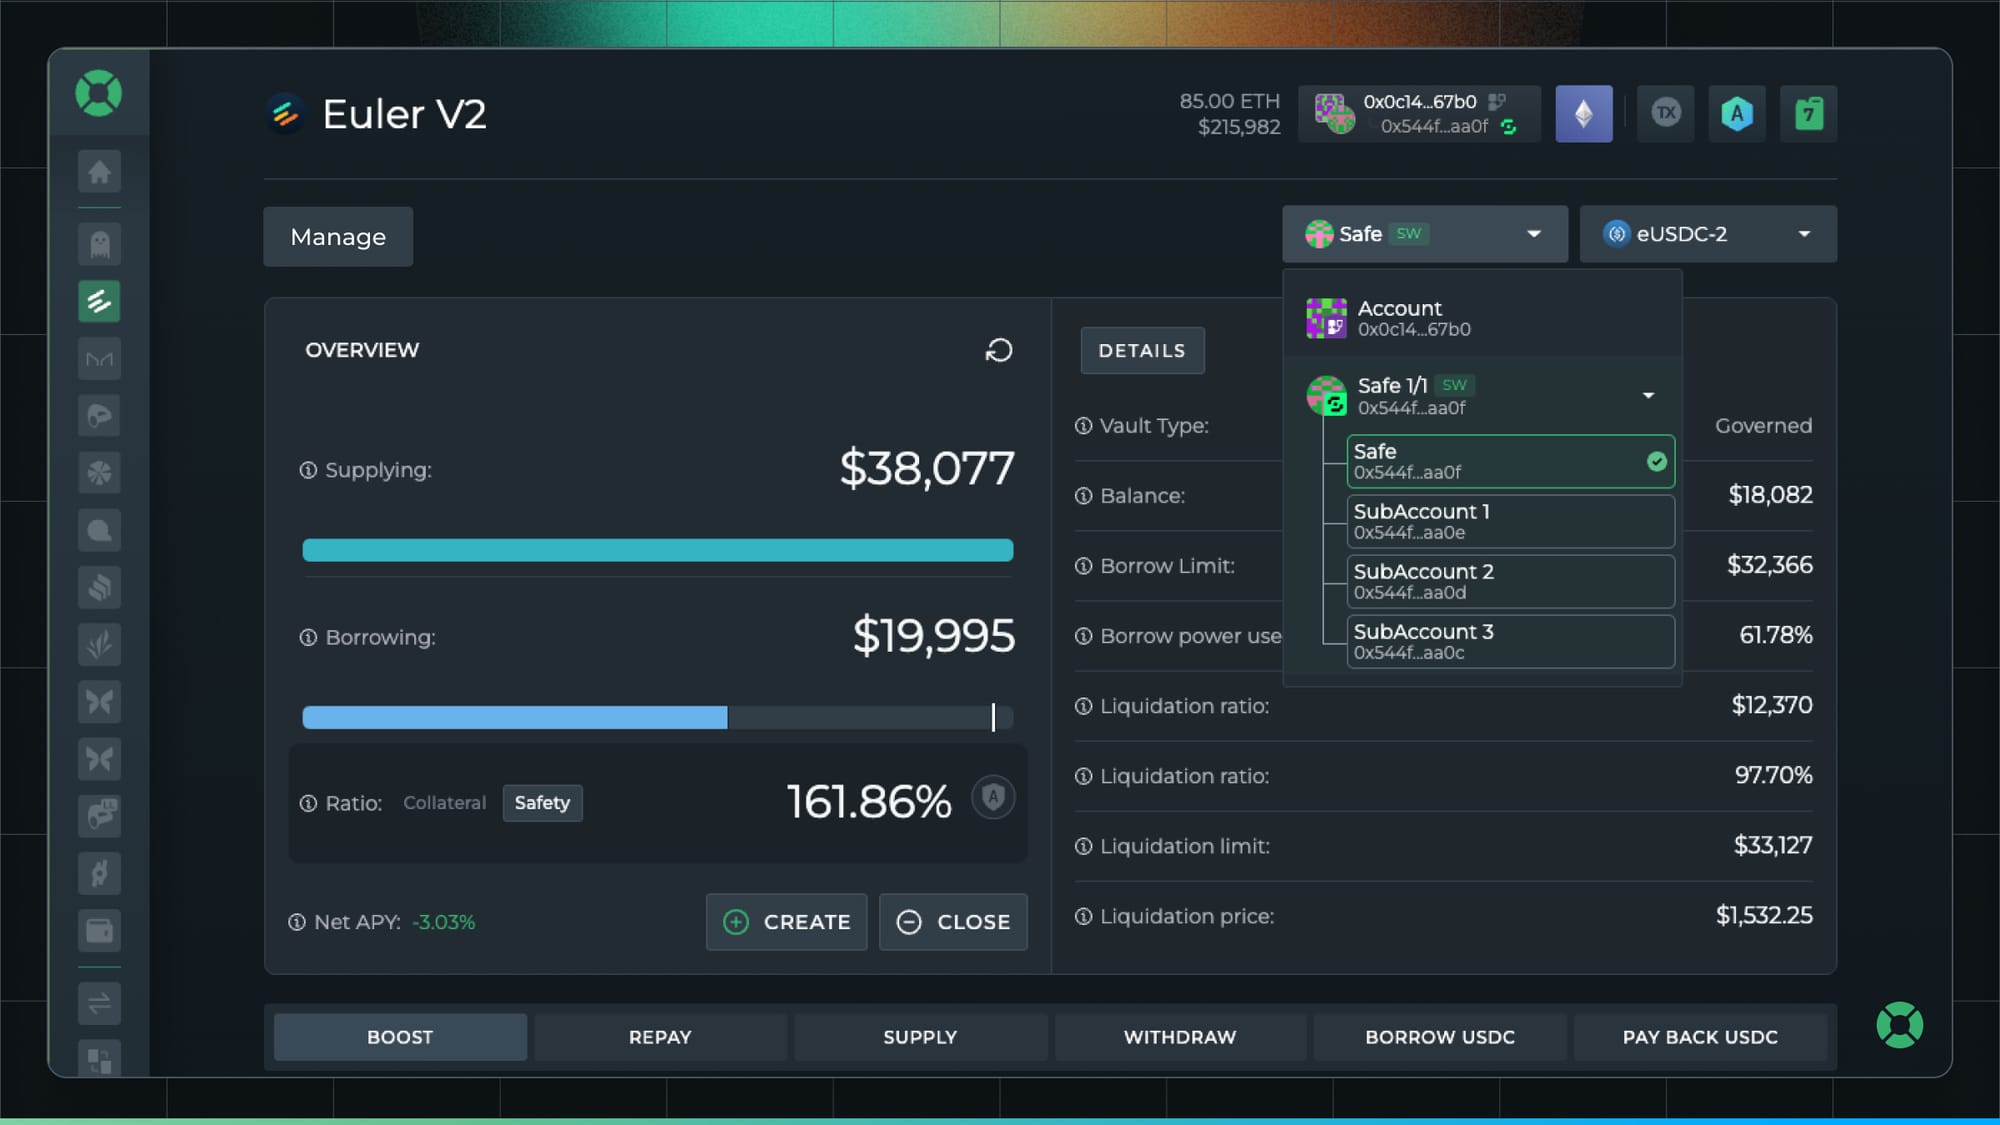Click the info icon next to Net APY

click(x=297, y=922)
